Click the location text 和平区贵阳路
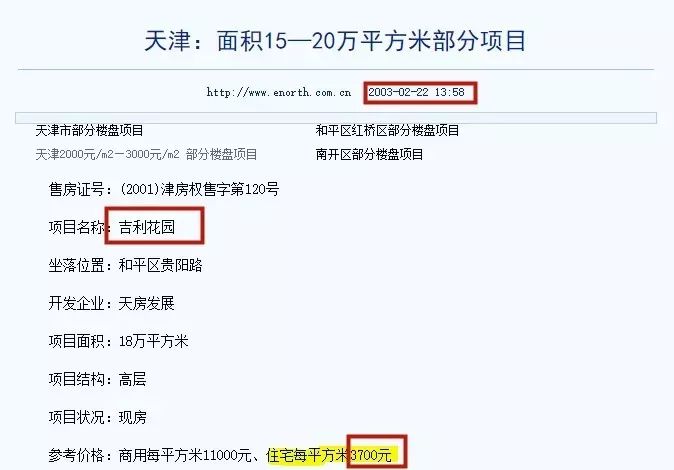The width and height of the screenshot is (674, 470). pyautogui.click(x=160, y=265)
